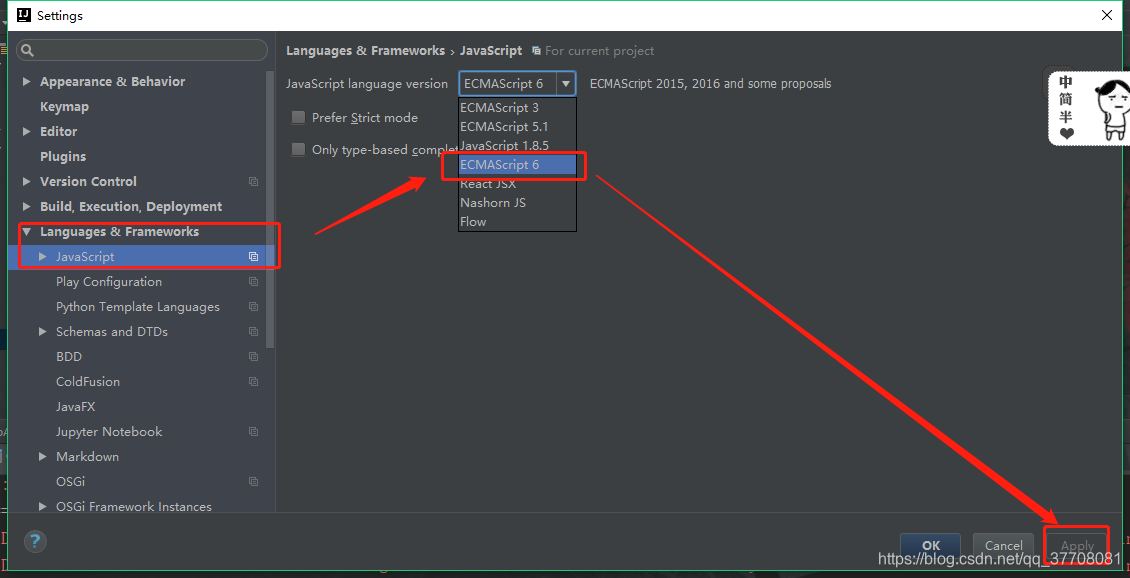Select ECMAScript 5.1 option
The height and width of the screenshot is (578, 1130).
[x=517, y=126]
